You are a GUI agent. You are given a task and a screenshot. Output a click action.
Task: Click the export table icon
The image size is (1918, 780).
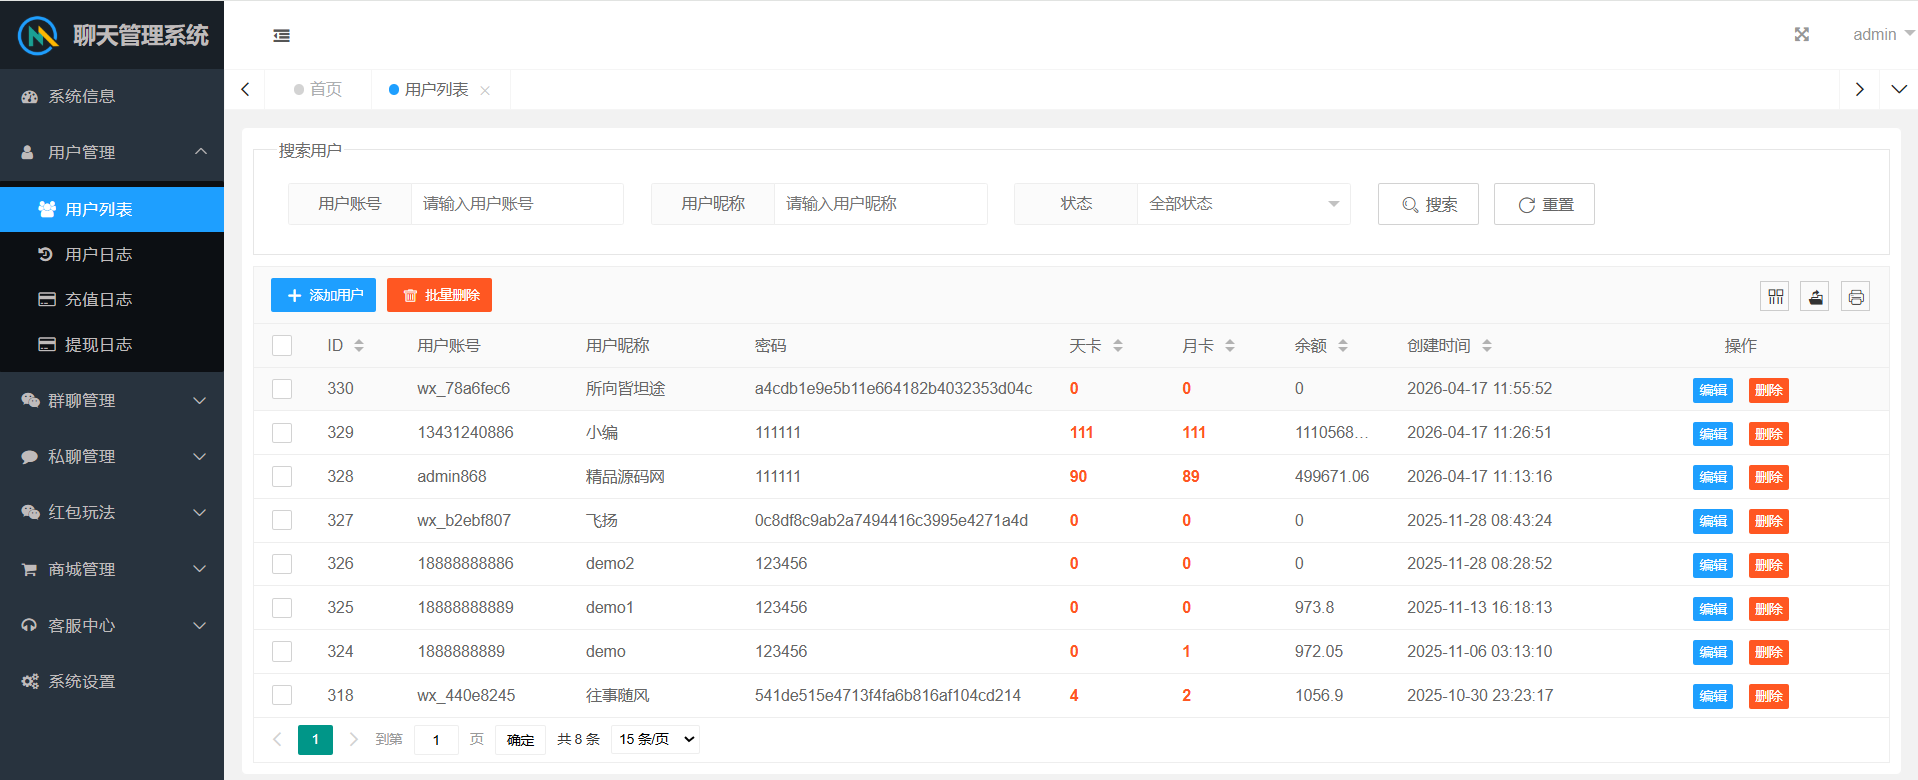point(1815,297)
